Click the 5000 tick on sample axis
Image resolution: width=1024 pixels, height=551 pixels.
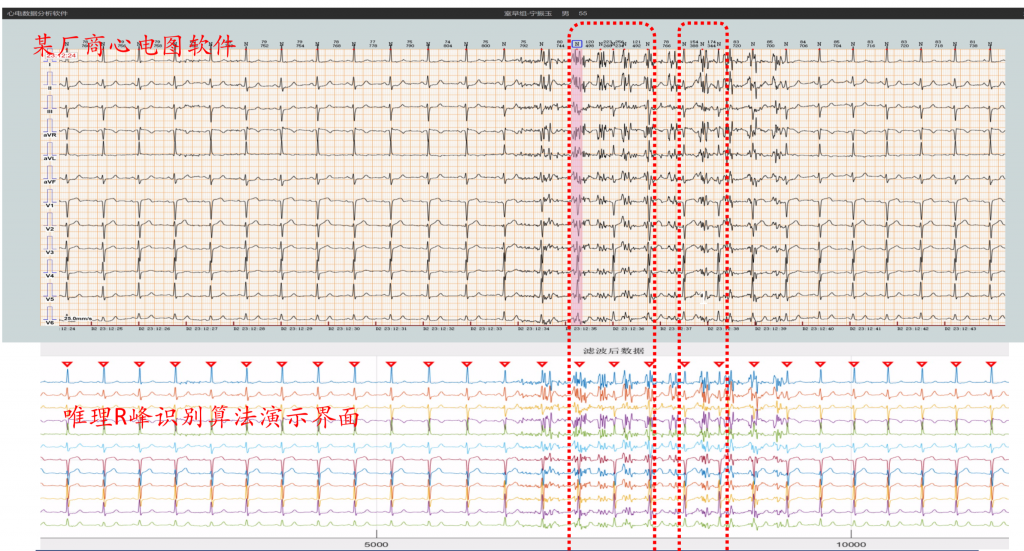pyautogui.click(x=376, y=544)
